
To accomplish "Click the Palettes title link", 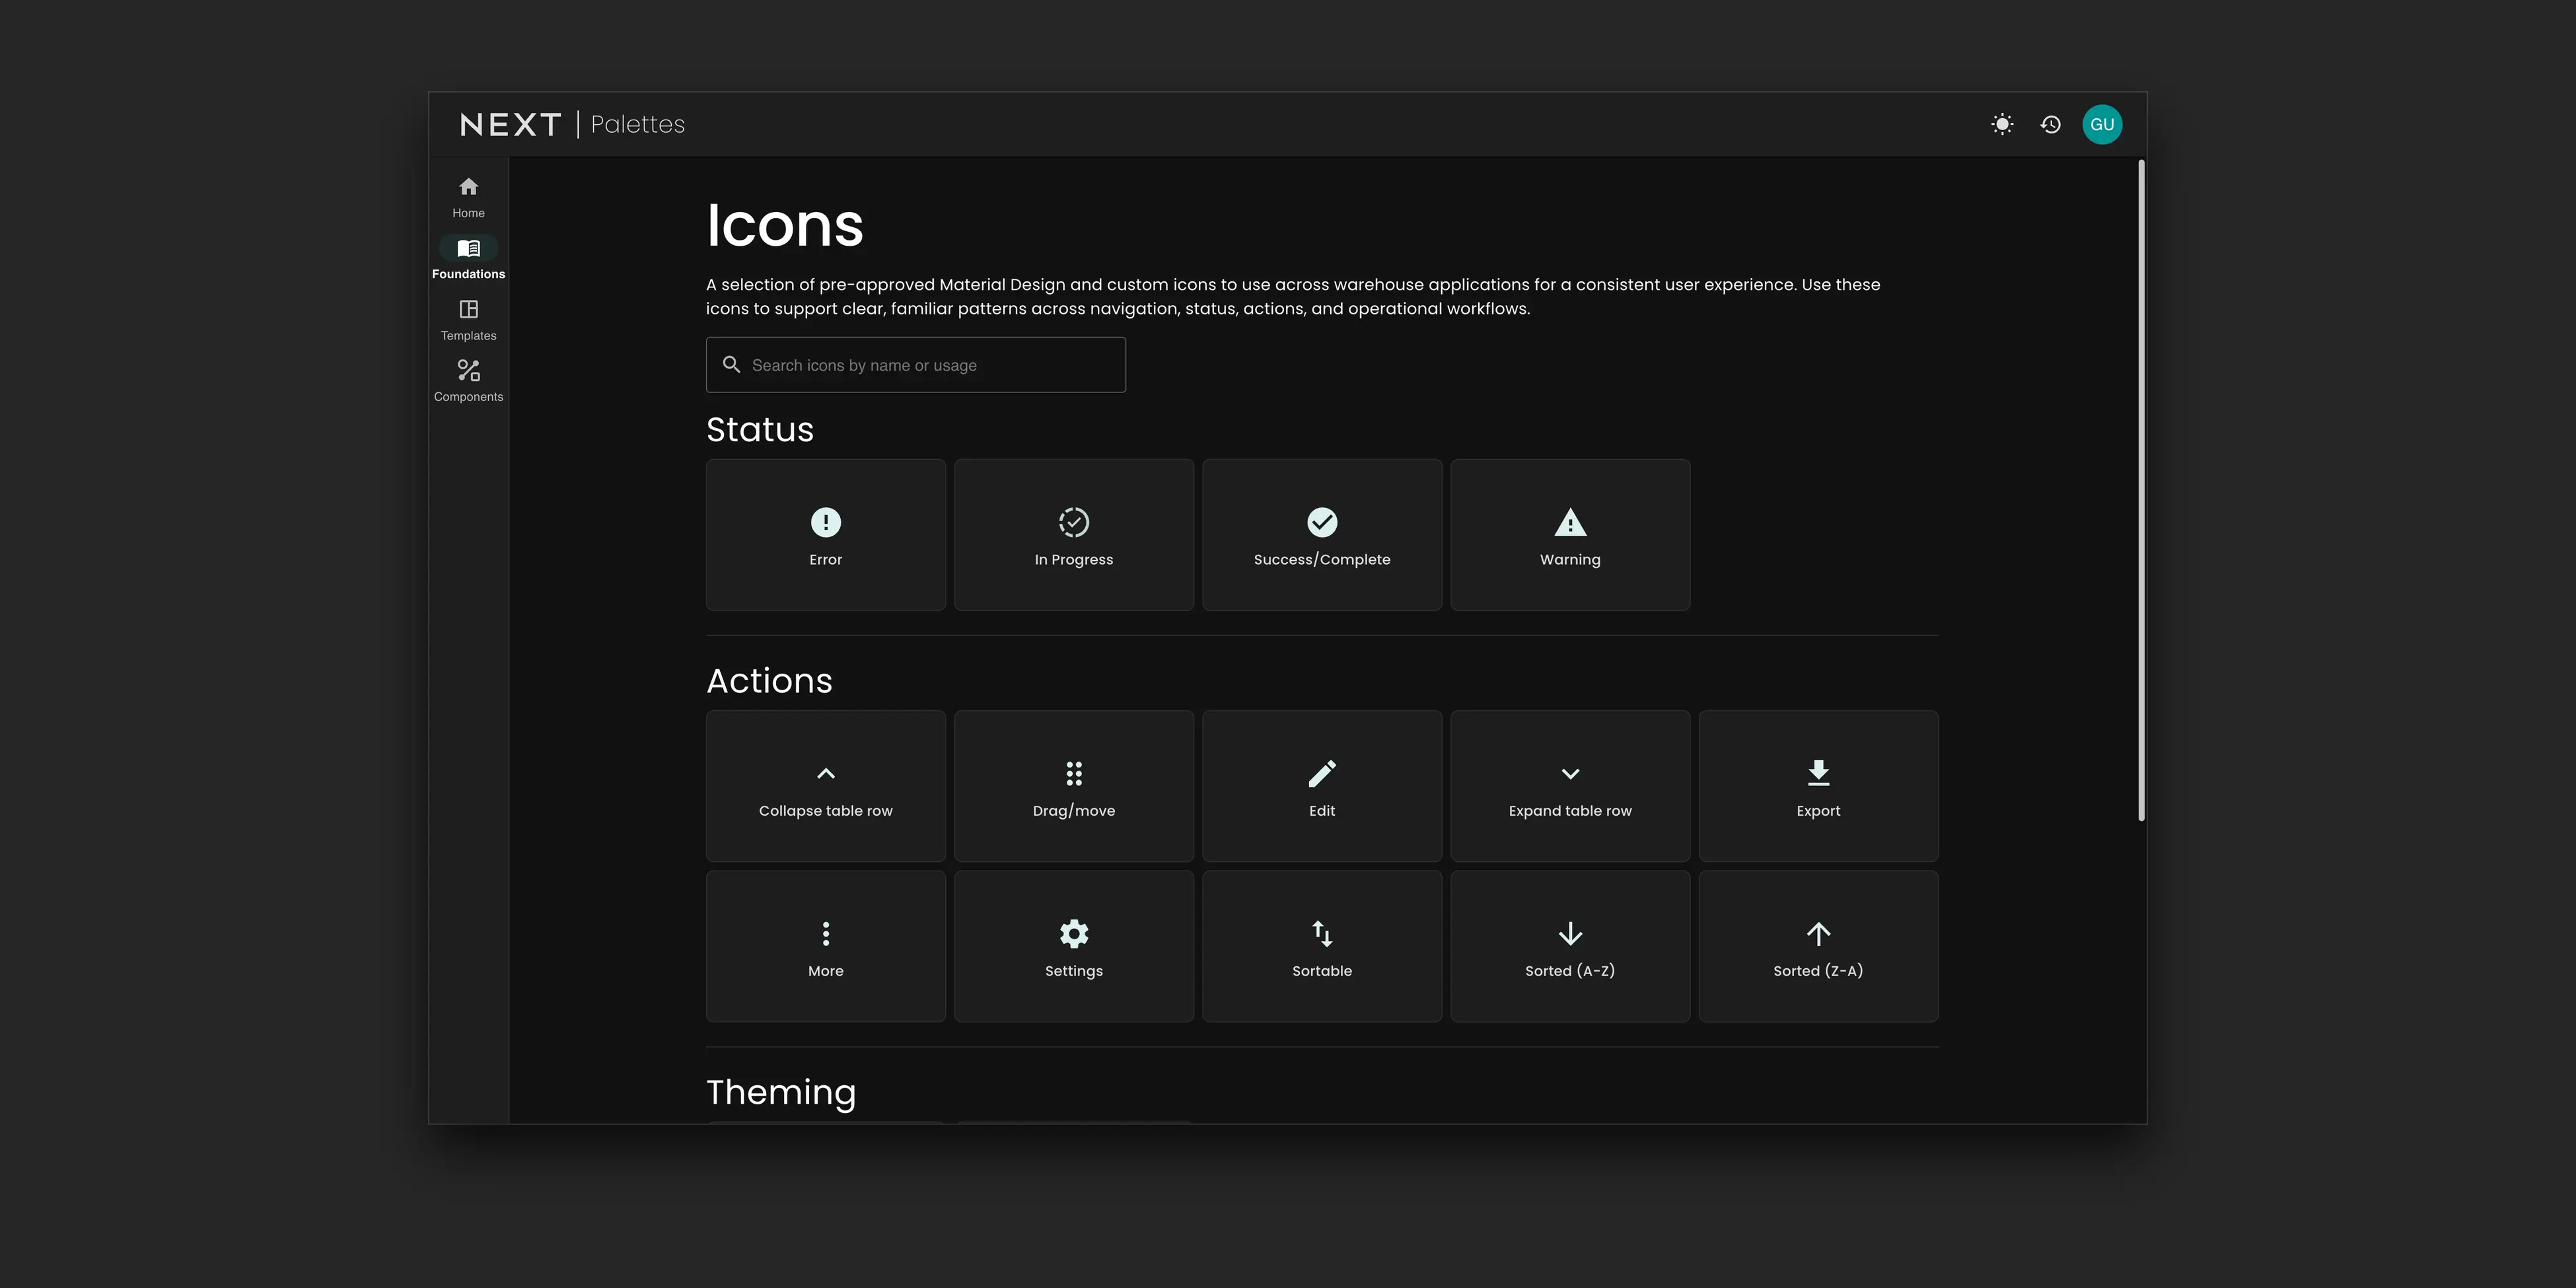I will point(638,125).
